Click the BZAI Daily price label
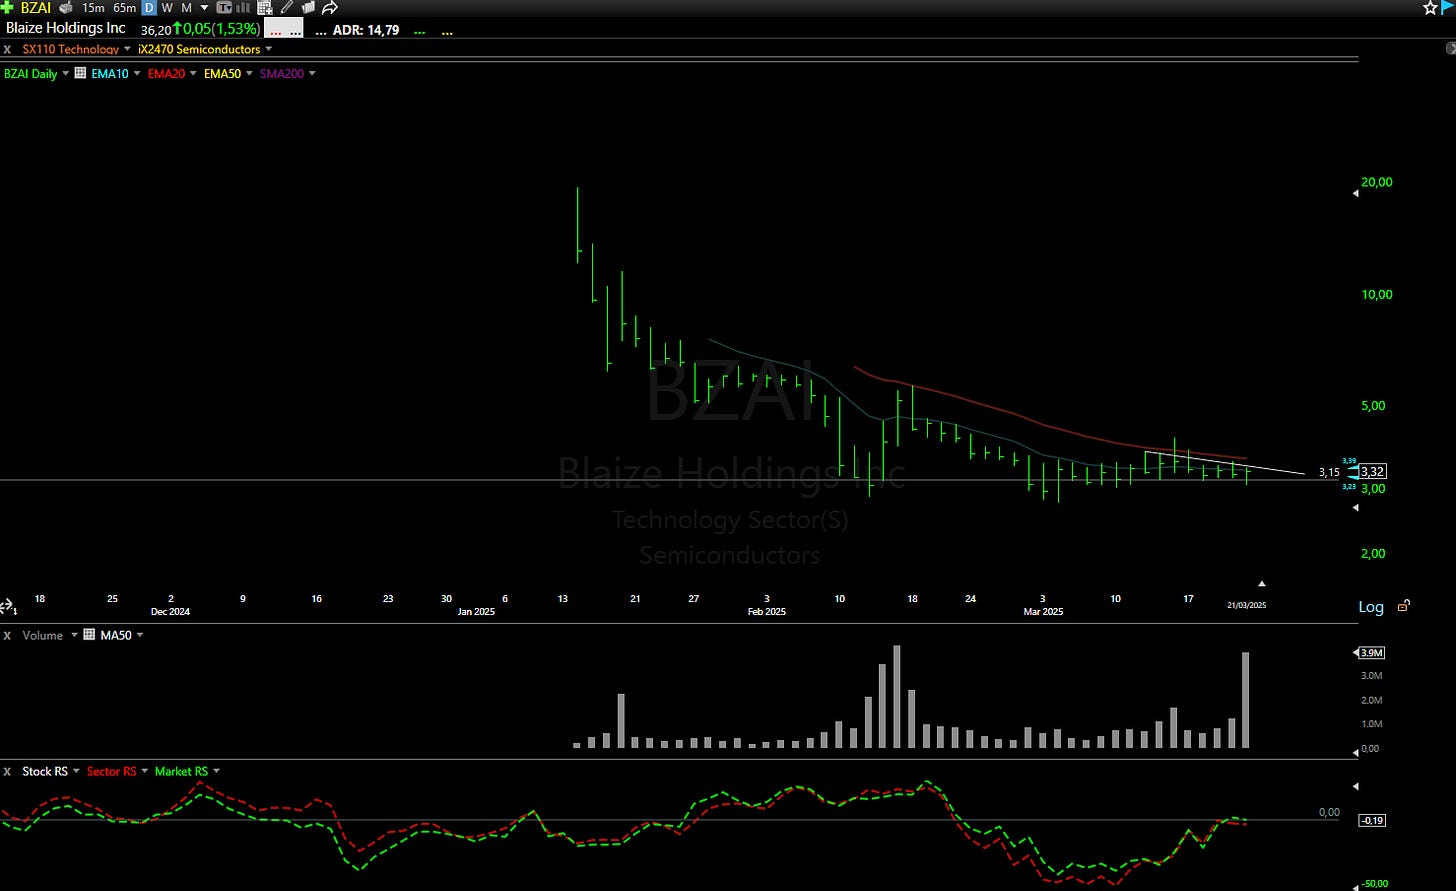Screen dimensions: 1456x891 31,74
